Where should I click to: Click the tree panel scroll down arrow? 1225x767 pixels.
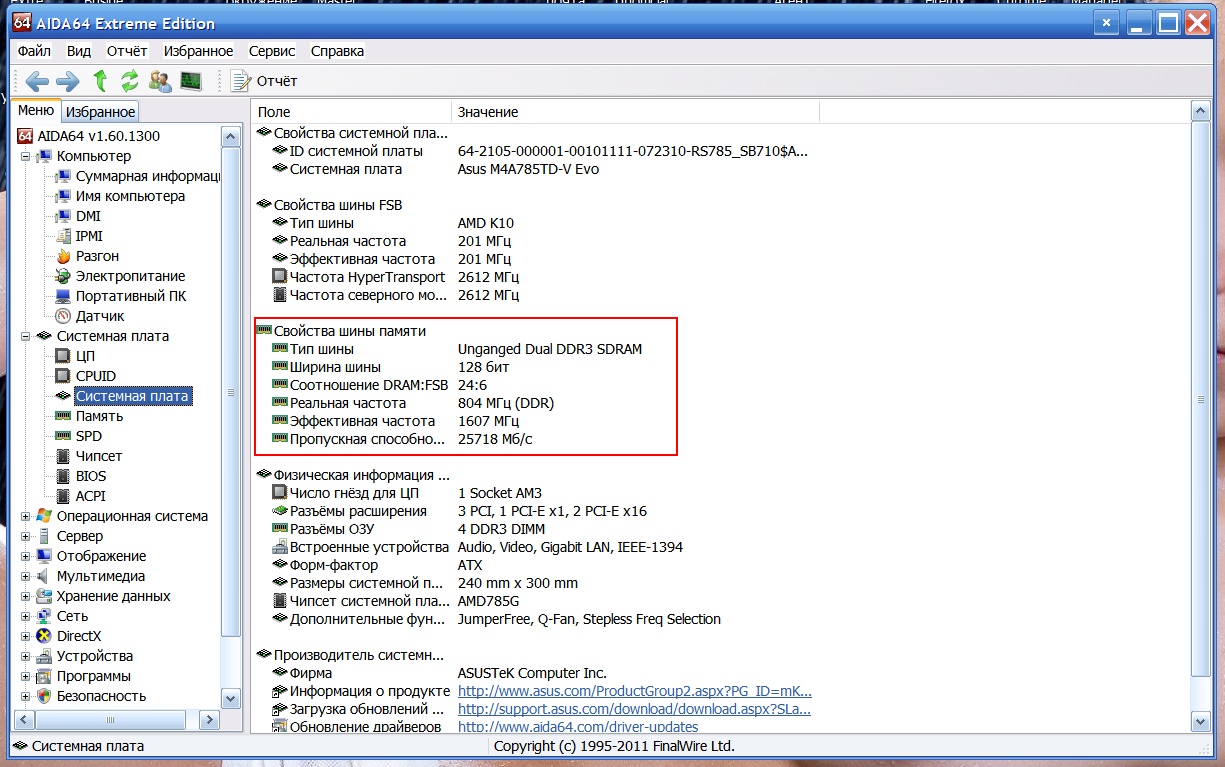point(231,698)
